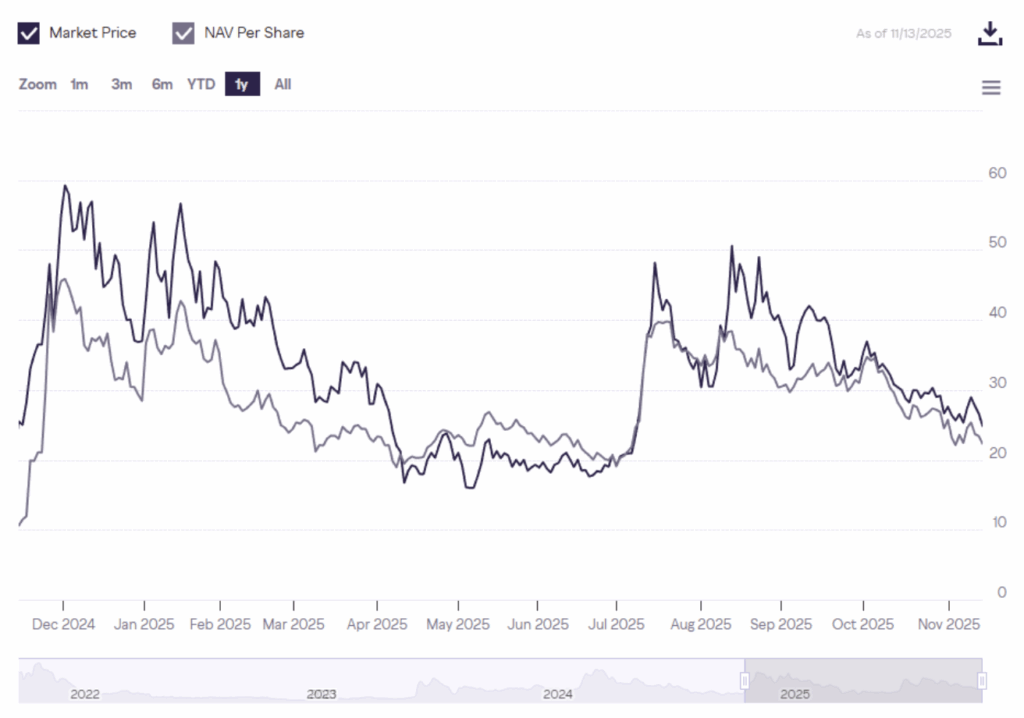Select the 6m zoom option
This screenshot has width=1024, height=718.
tap(162, 84)
